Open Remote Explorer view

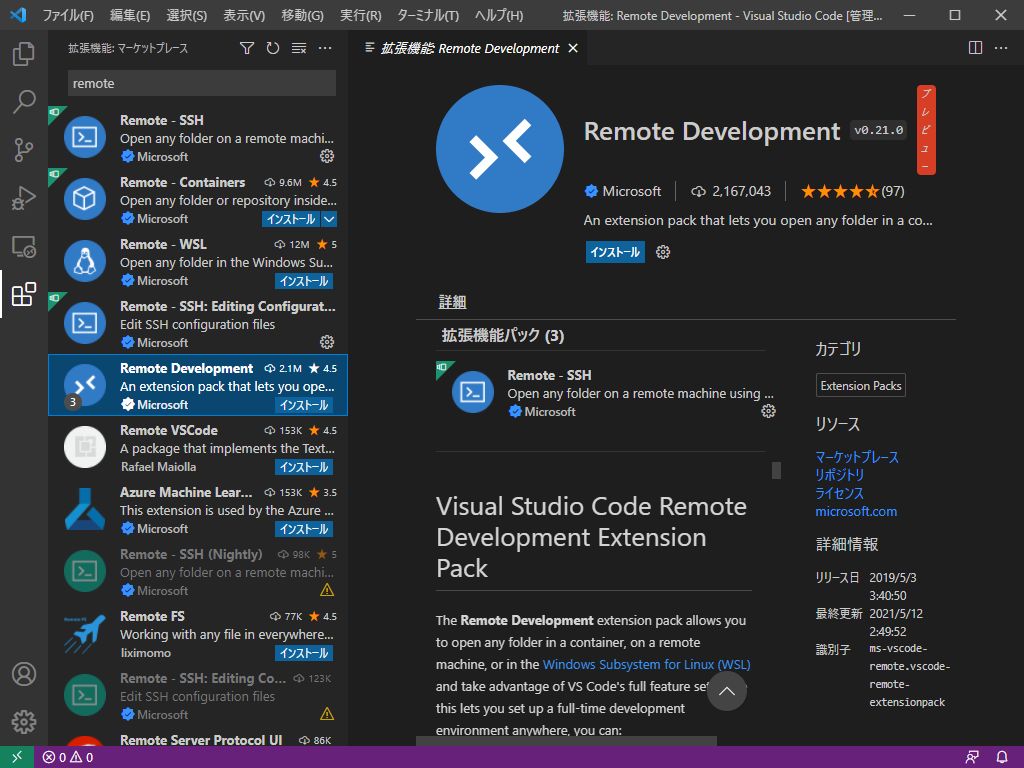coord(24,246)
